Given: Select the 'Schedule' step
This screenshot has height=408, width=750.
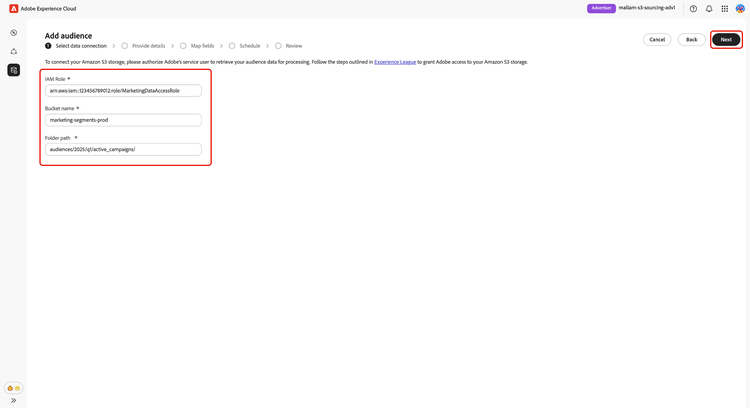Looking at the screenshot, I should point(244,46).
